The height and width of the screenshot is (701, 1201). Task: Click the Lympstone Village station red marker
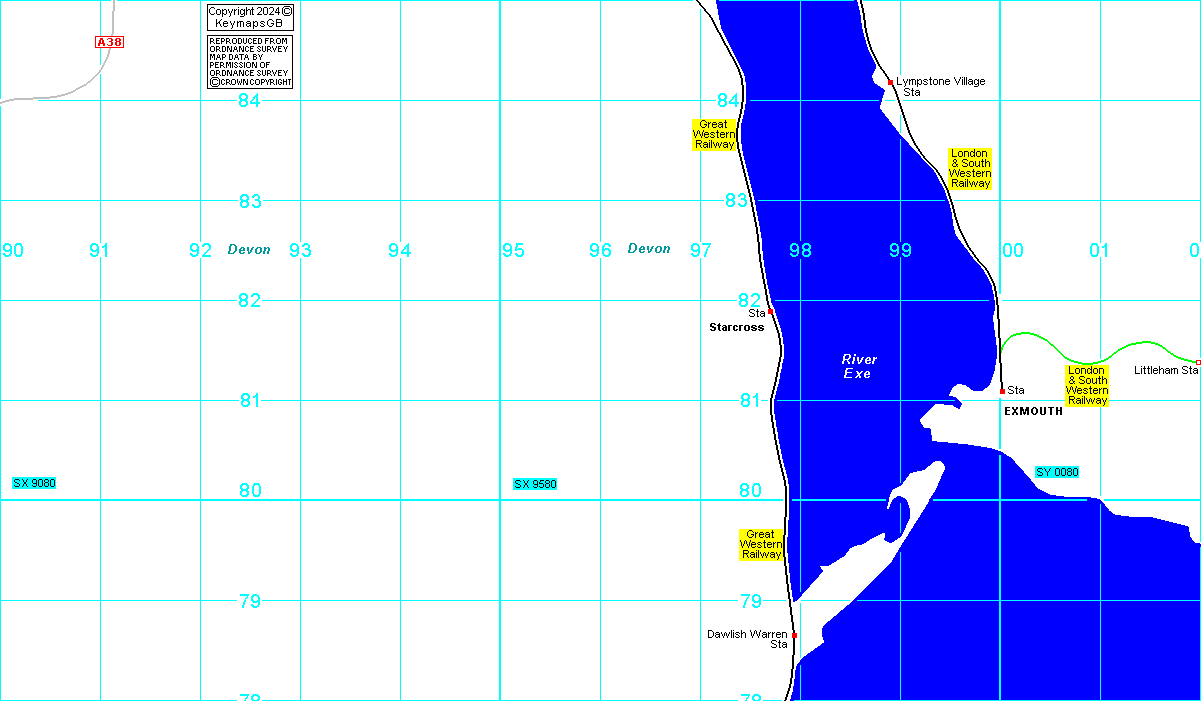click(890, 82)
